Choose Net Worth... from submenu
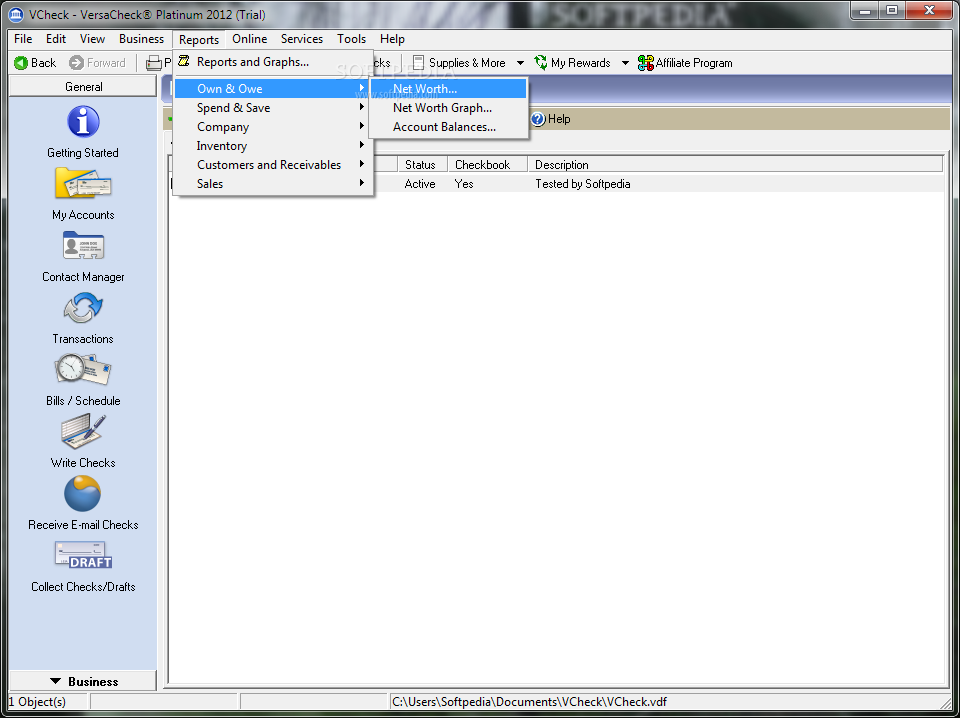The width and height of the screenshot is (960, 718). [449, 89]
